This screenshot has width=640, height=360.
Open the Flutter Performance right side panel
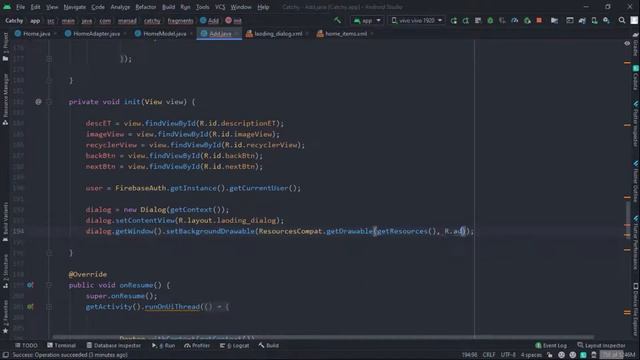[x=635, y=243]
